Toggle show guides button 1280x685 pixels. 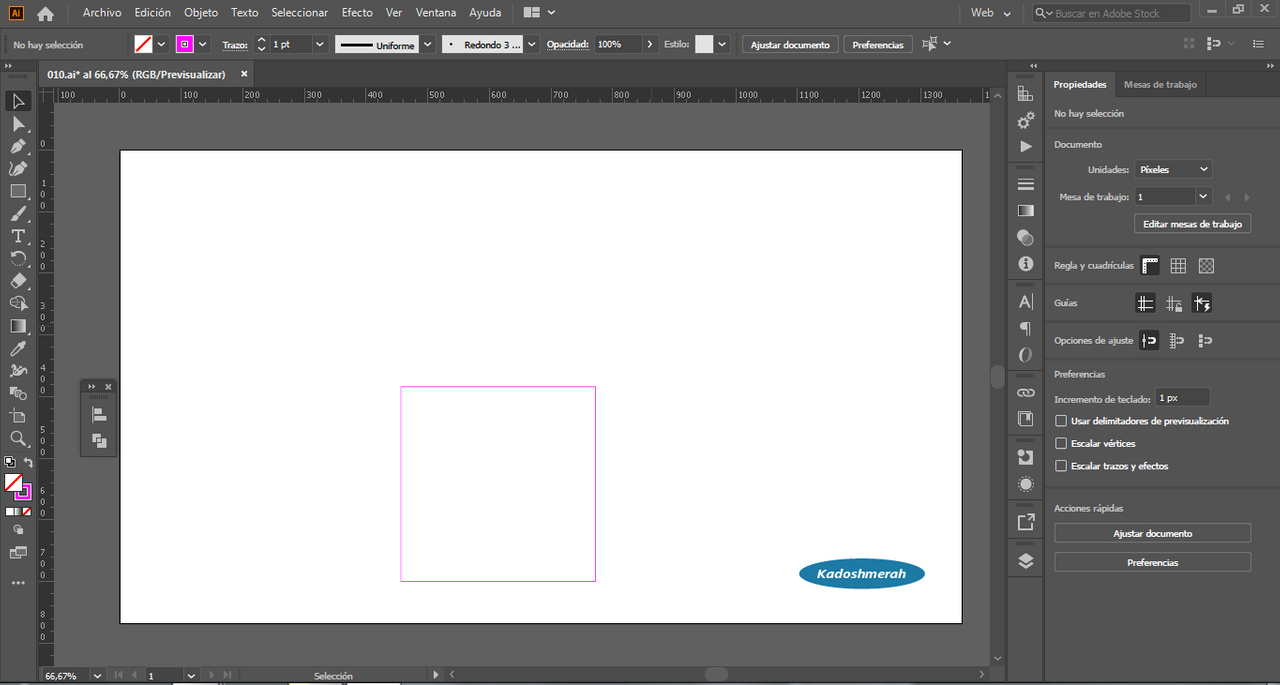[x=1146, y=303]
